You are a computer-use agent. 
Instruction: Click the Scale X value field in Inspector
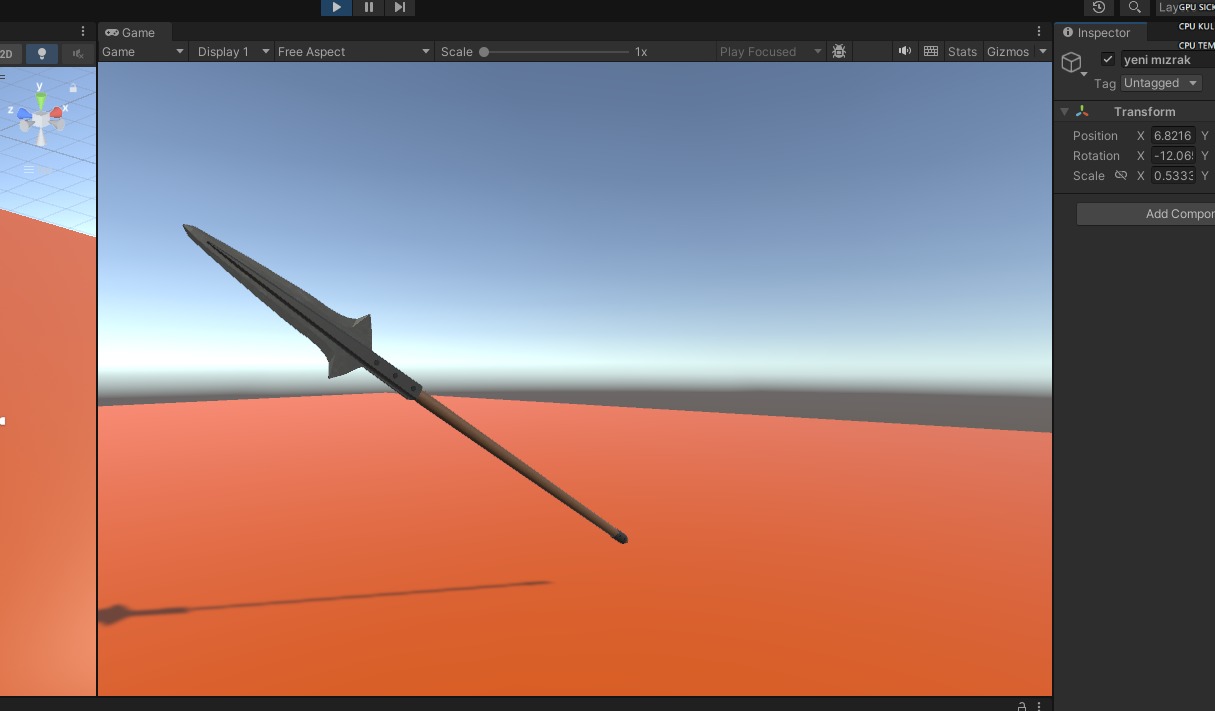(1173, 175)
